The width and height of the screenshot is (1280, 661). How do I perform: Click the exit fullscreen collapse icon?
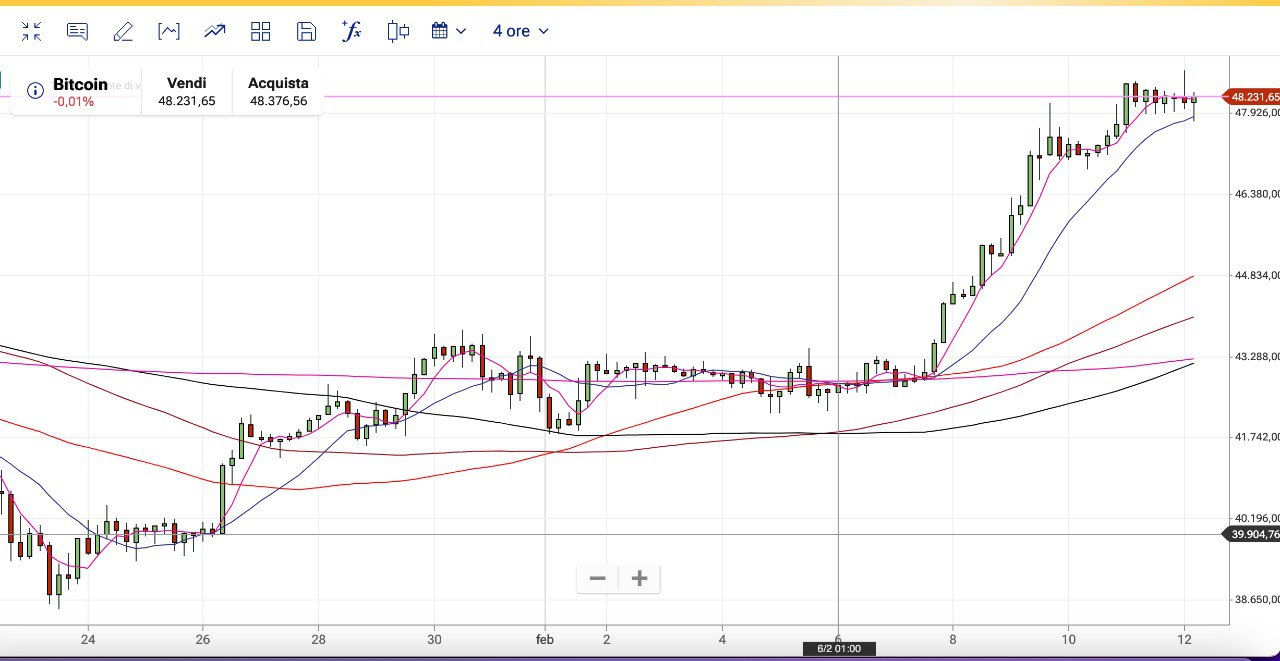point(32,32)
